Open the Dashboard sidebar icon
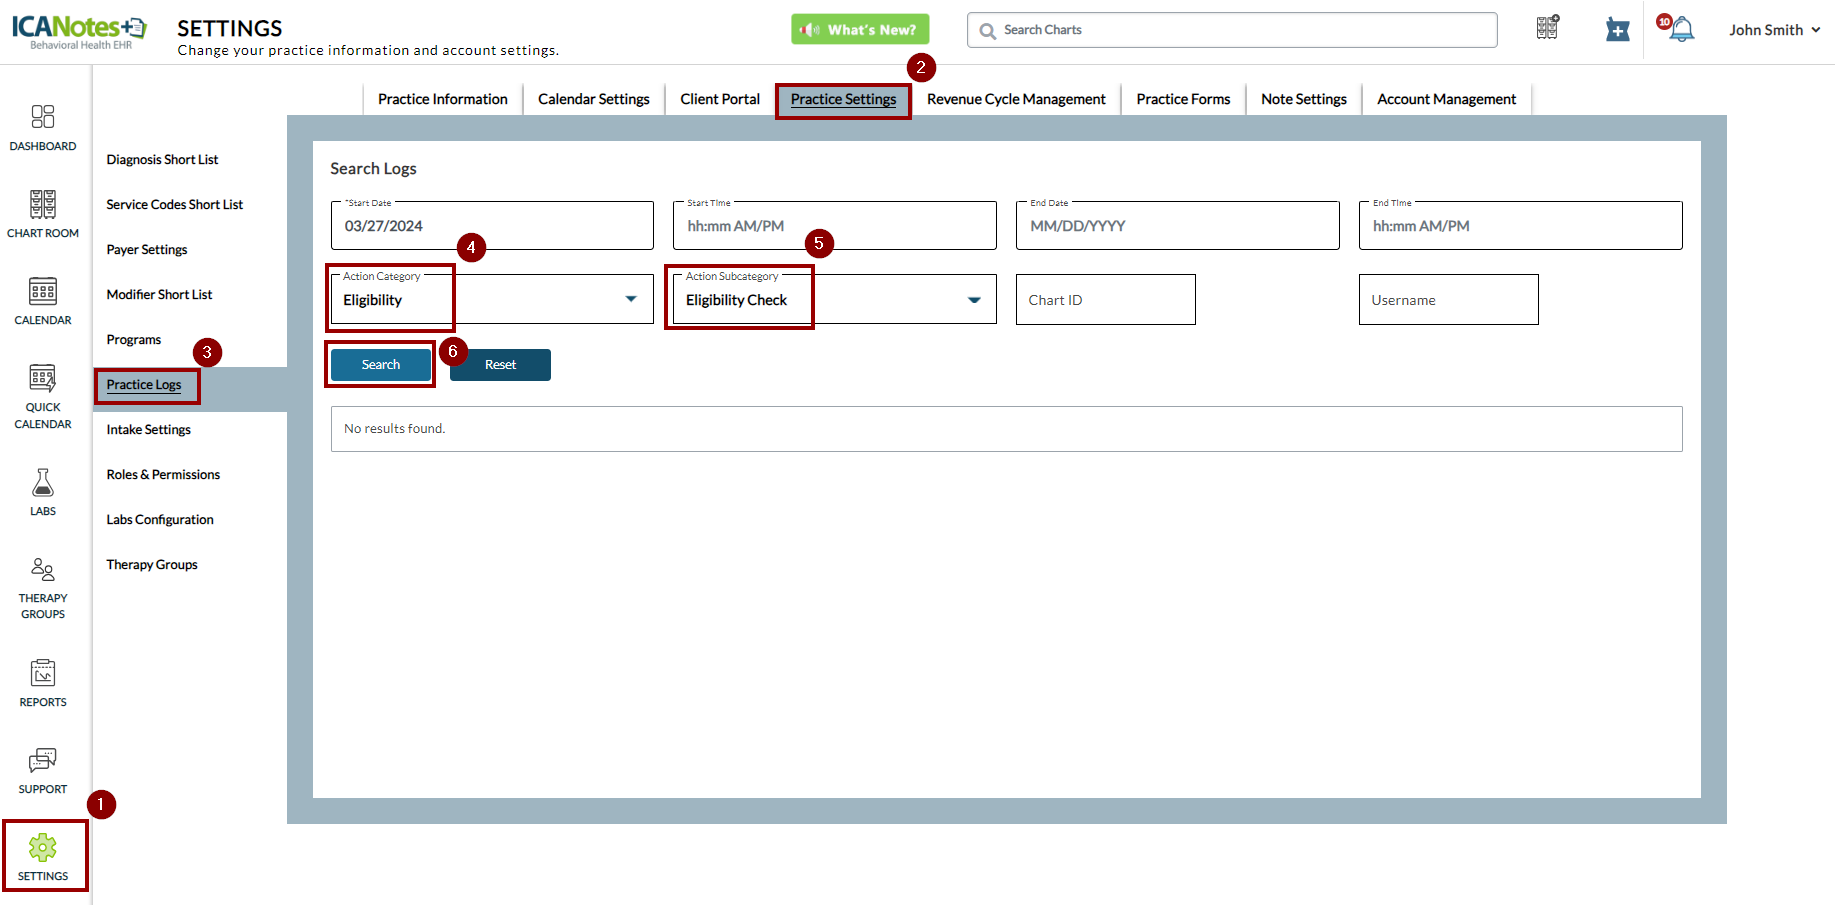Image resolution: width=1835 pixels, height=905 pixels. tap(43, 118)
